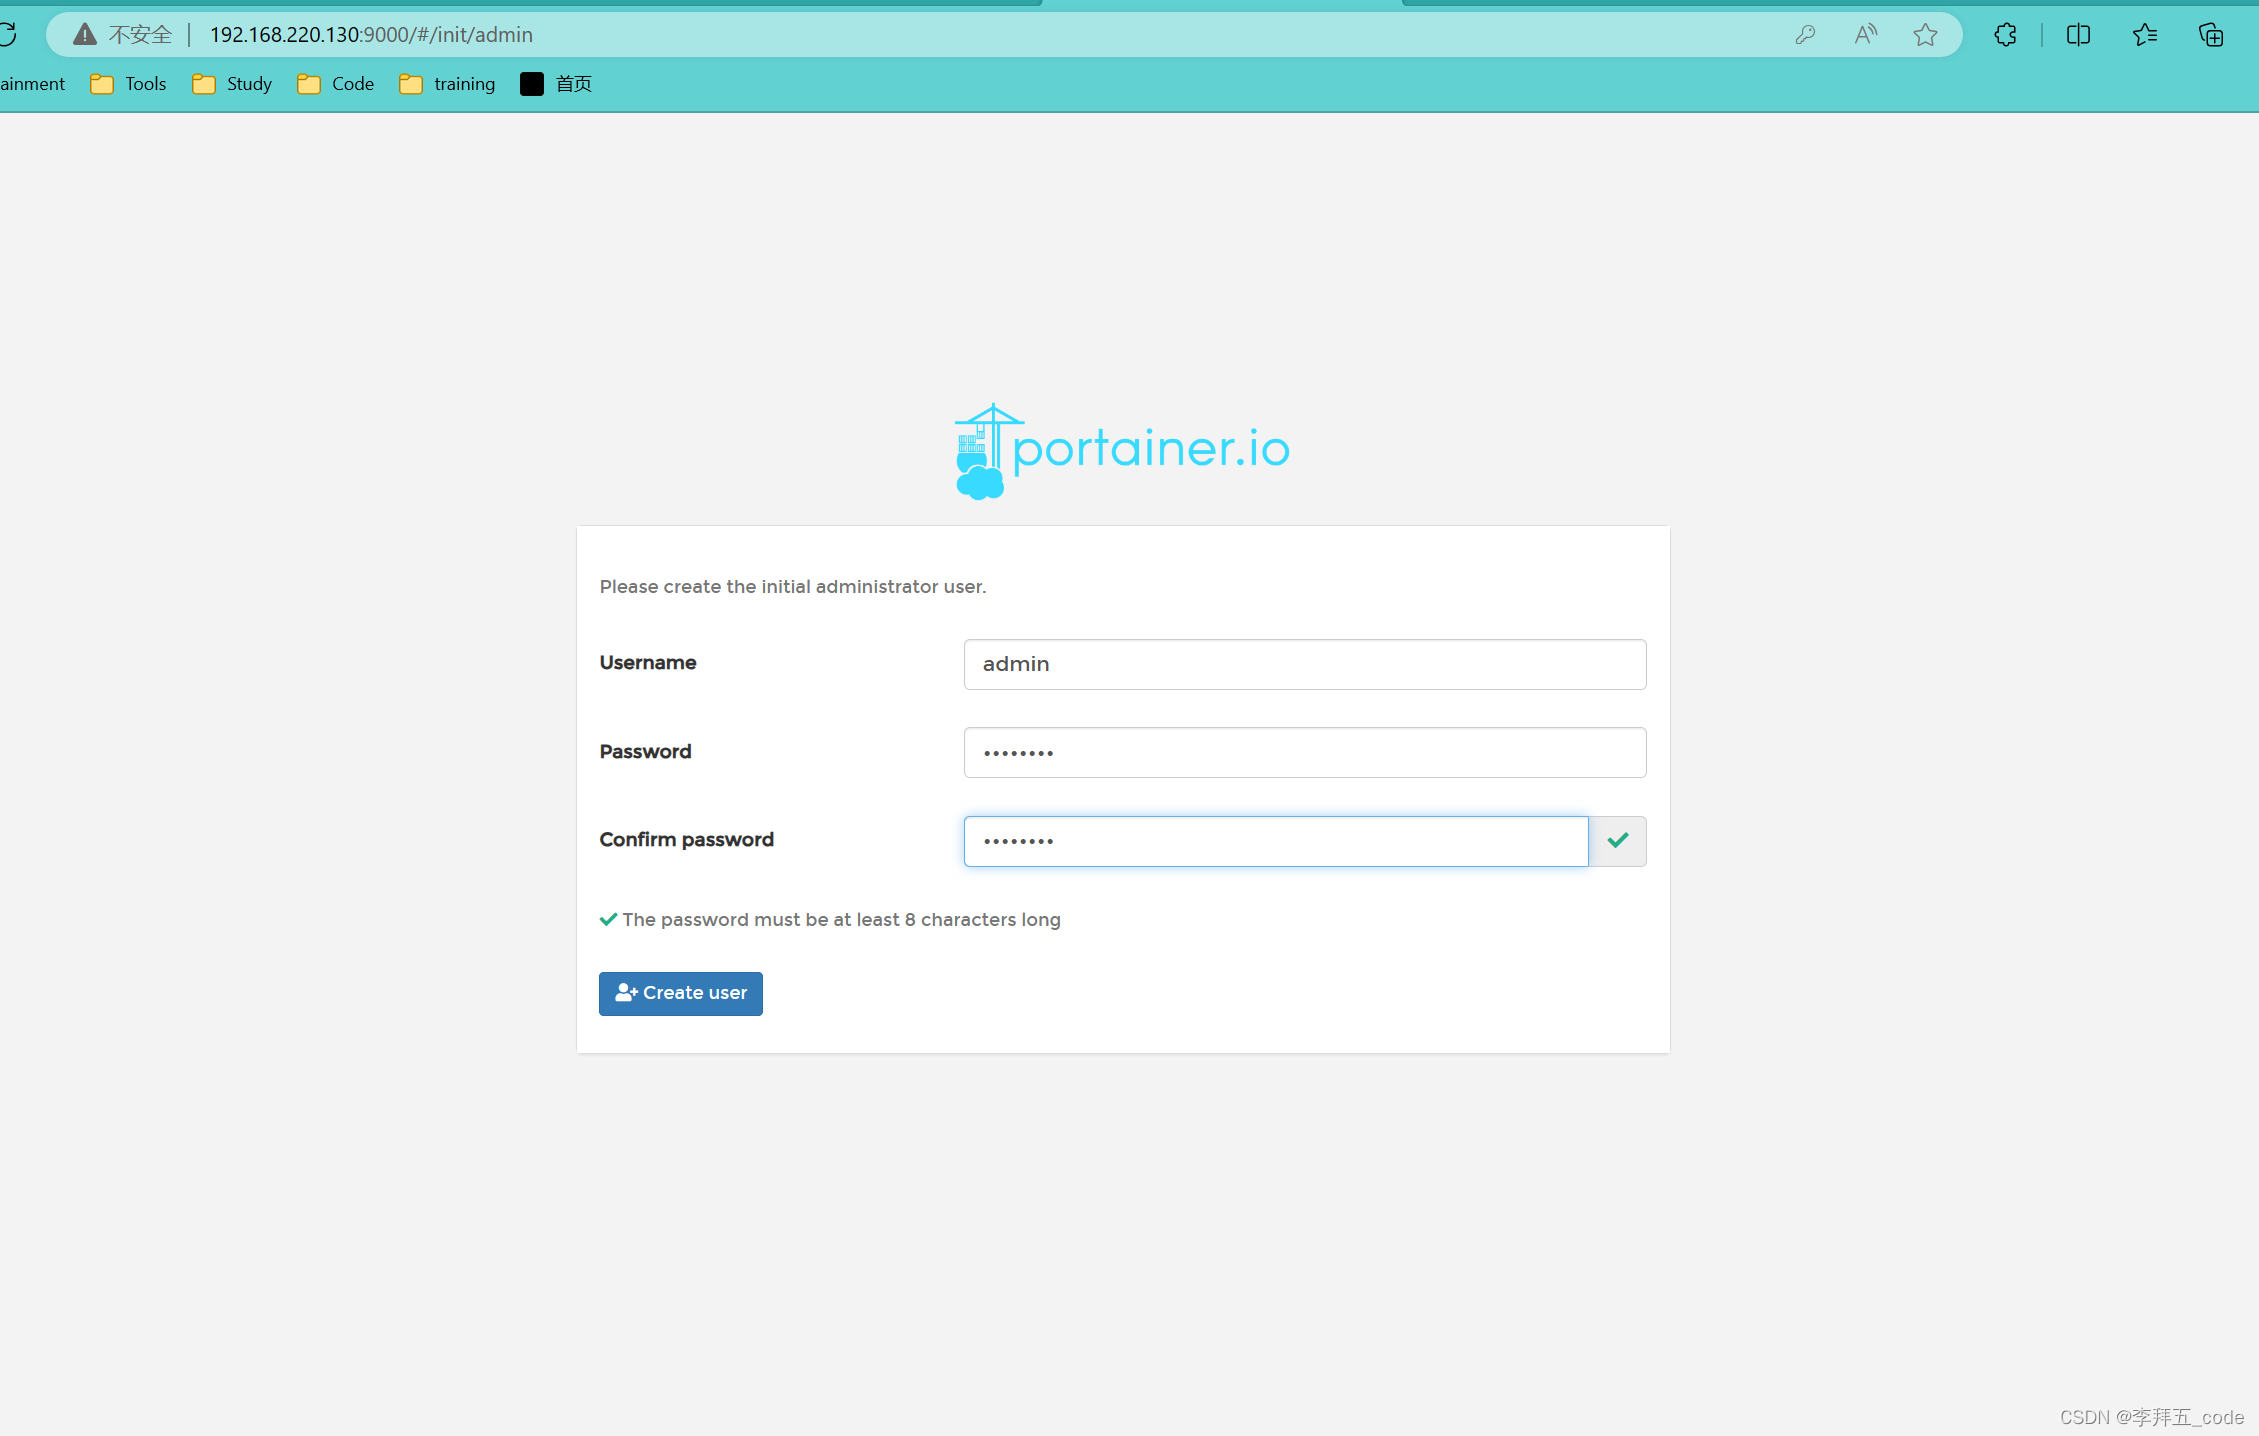
Task: Click the Username input field
Action: click(x=1304, y=664)
